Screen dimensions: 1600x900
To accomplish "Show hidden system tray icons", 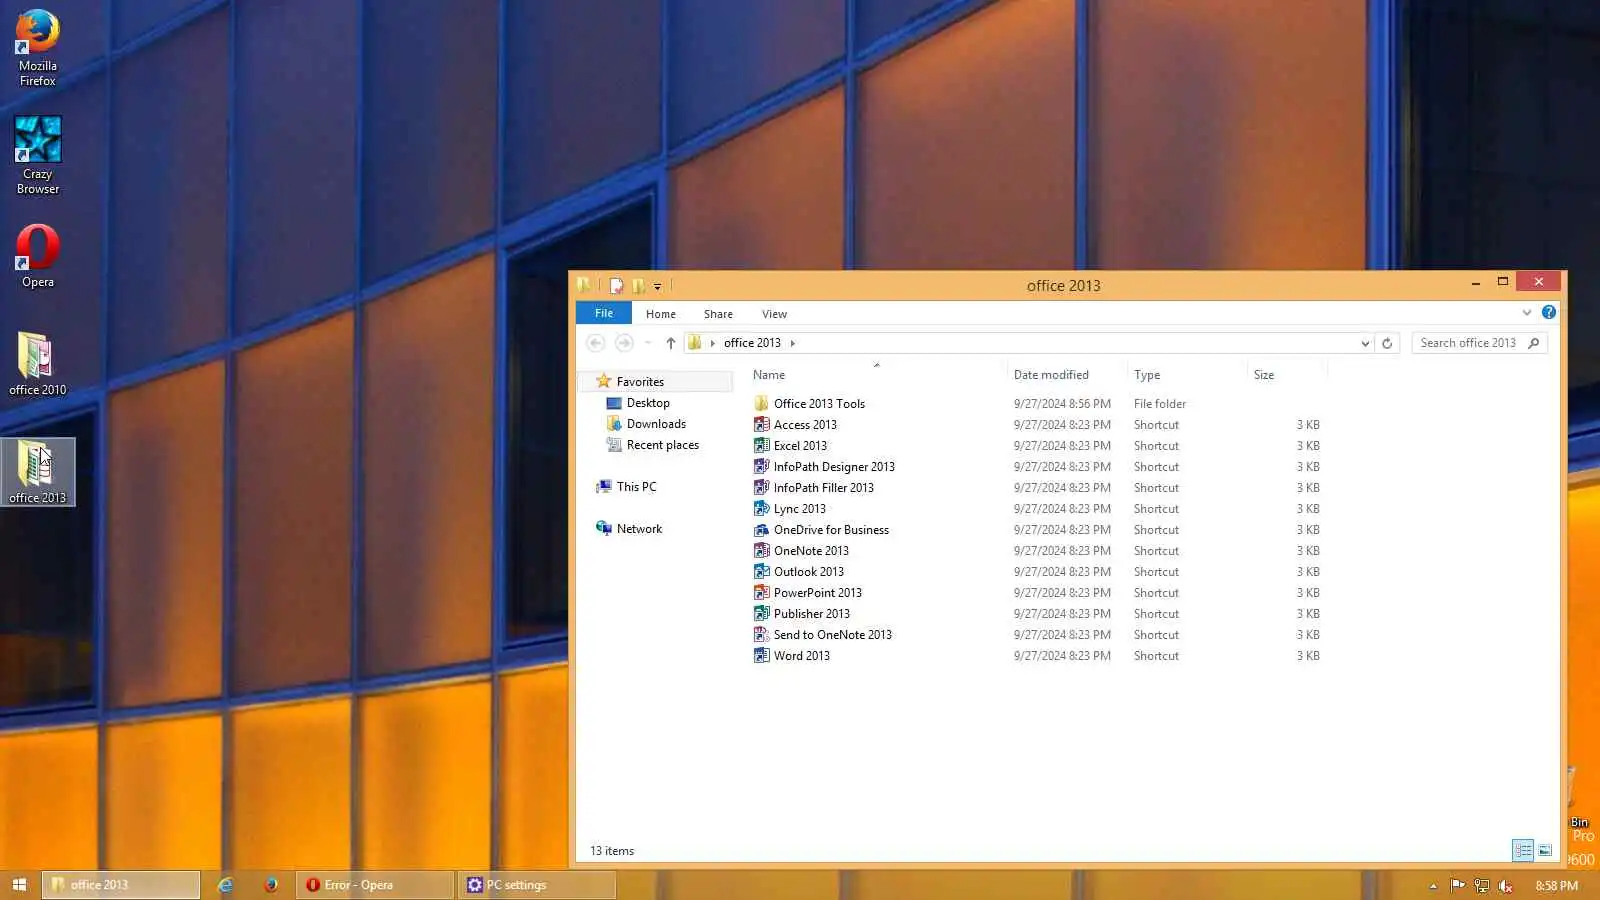I will click(1433, 886).
